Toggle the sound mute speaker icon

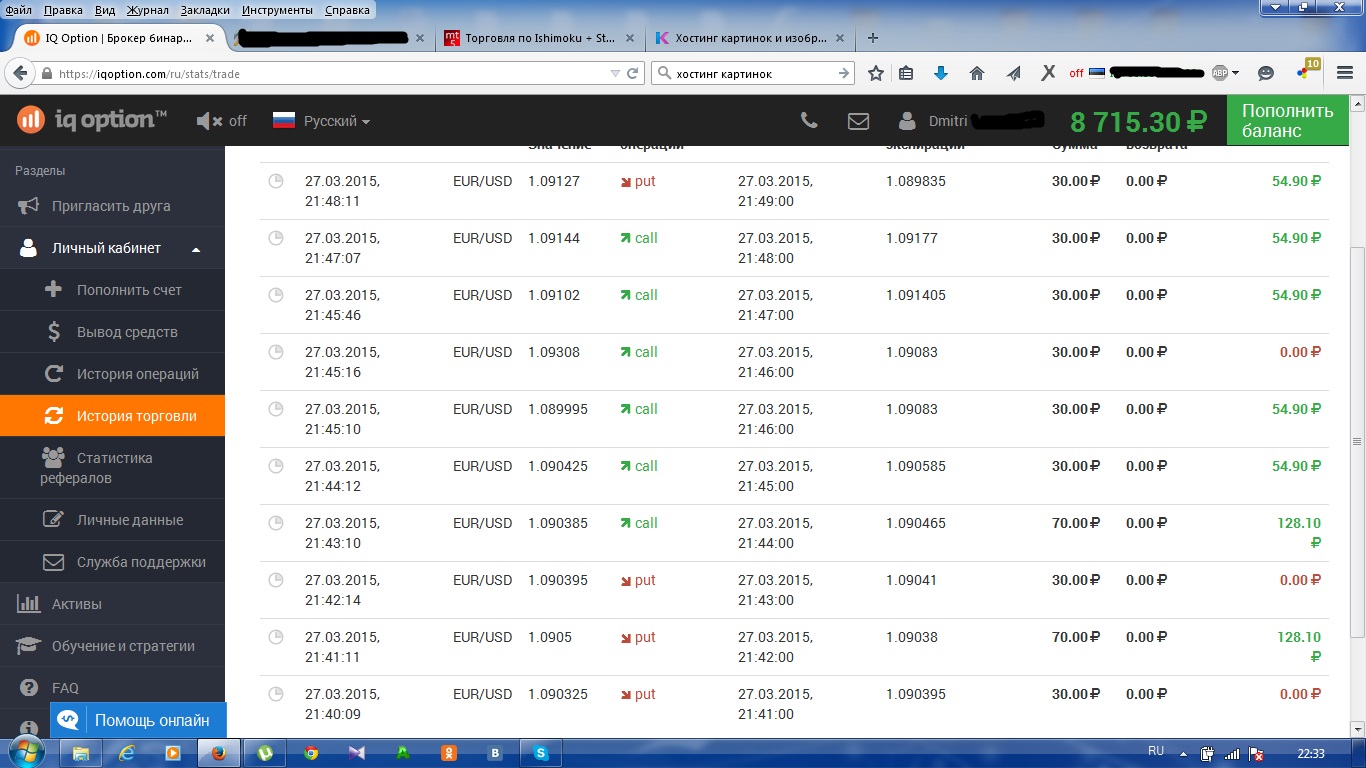209,121
